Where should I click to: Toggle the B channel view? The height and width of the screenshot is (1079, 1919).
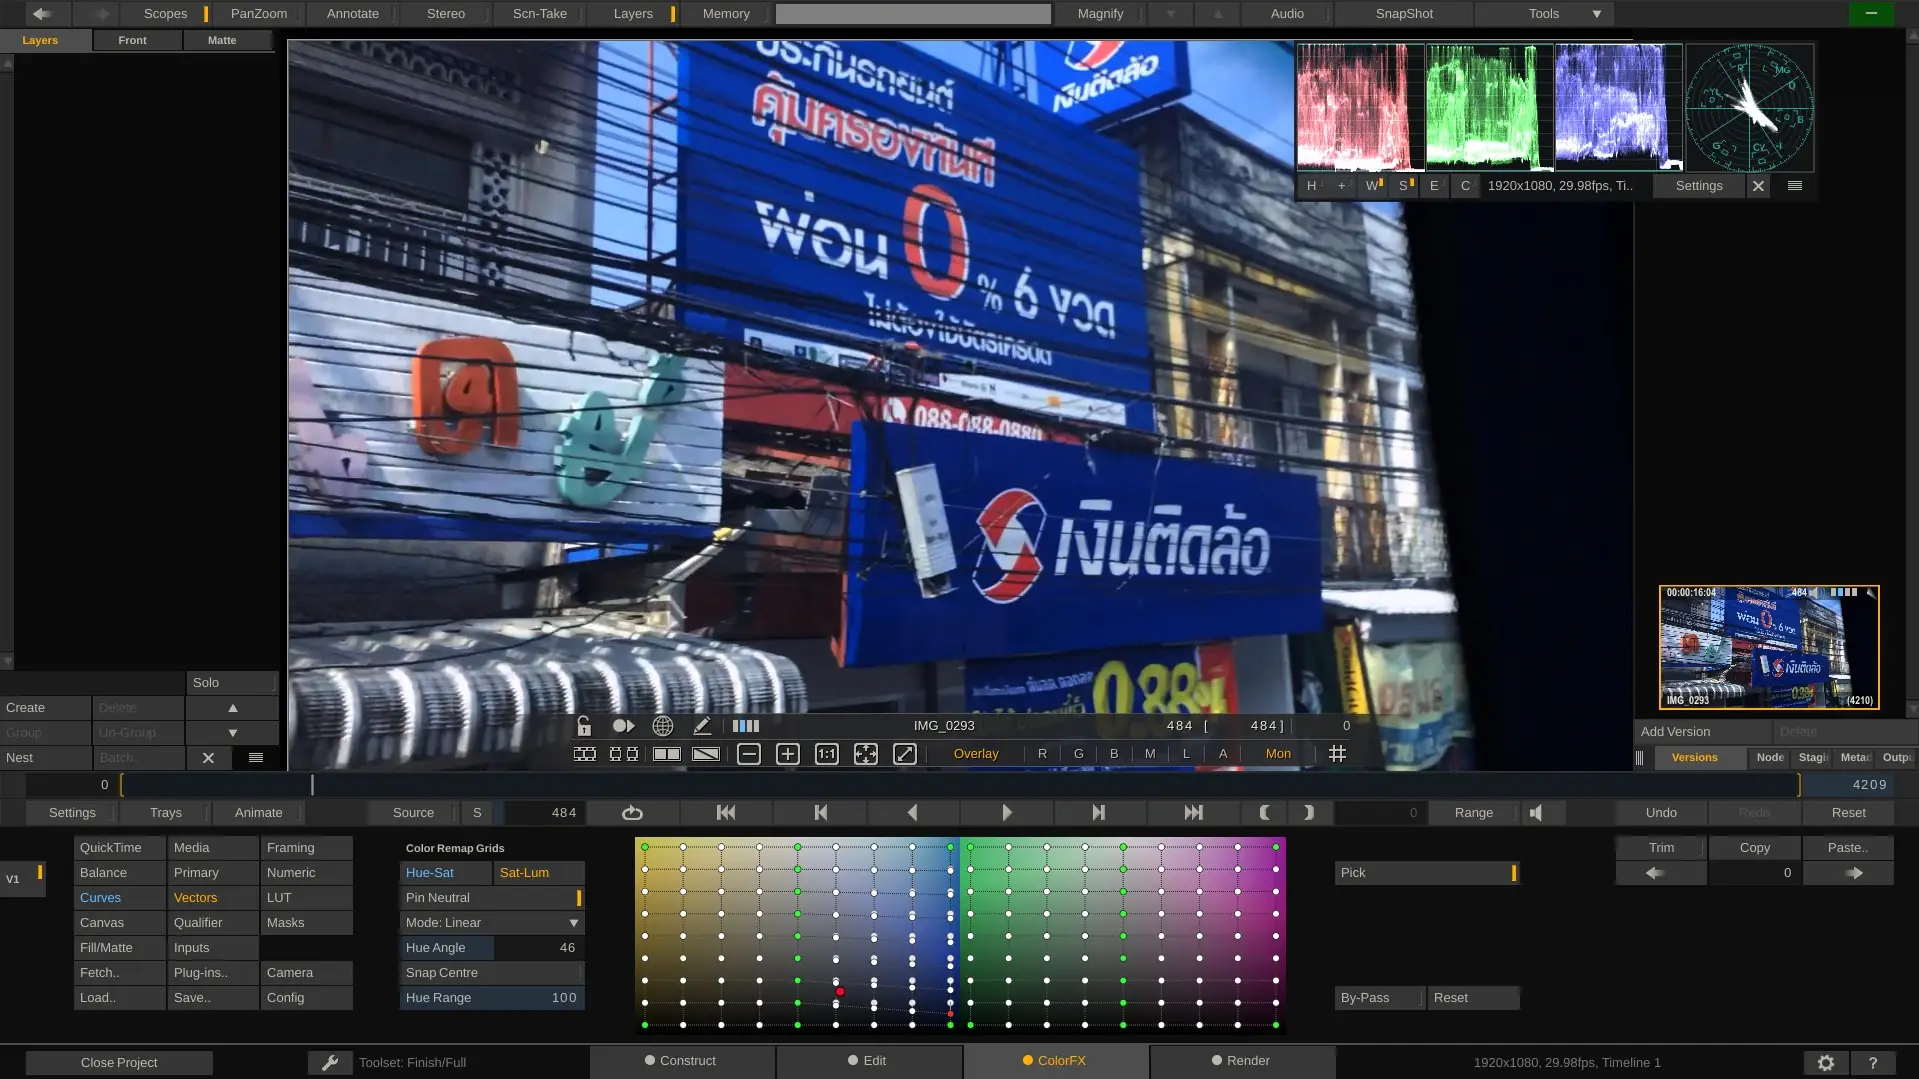[x=1114, y=754]
